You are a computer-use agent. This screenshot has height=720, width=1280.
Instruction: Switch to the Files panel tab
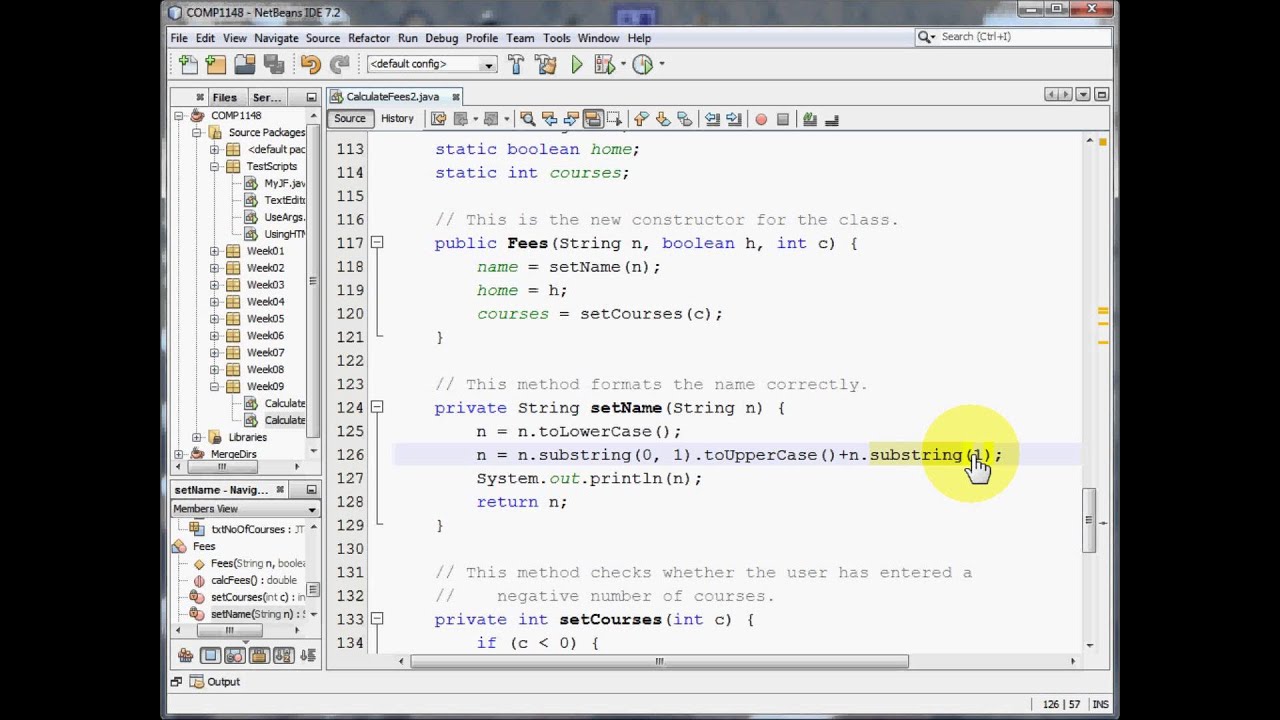tap(224, 97)
